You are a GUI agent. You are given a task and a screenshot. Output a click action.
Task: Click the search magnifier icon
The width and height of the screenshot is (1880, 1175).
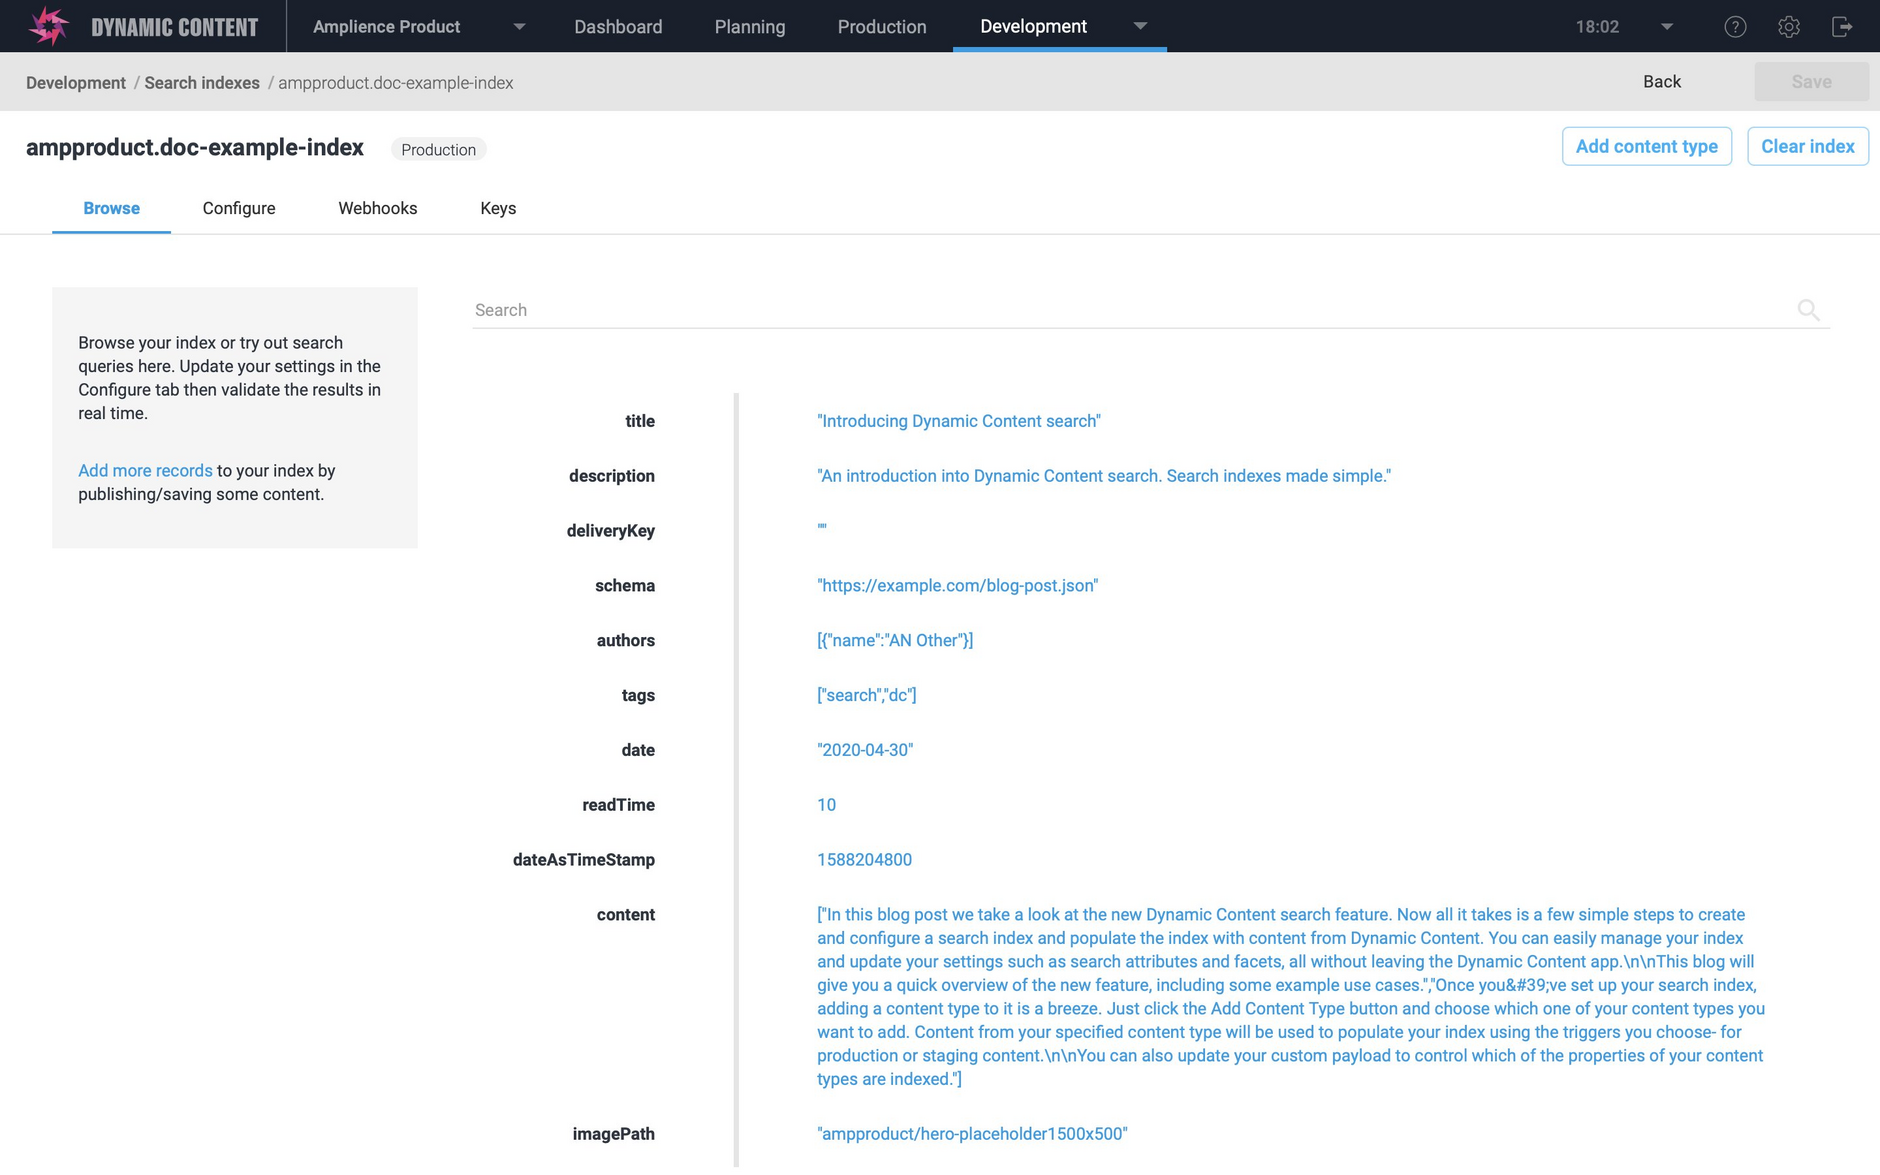pyautogui.click(x=1808, y=310)
